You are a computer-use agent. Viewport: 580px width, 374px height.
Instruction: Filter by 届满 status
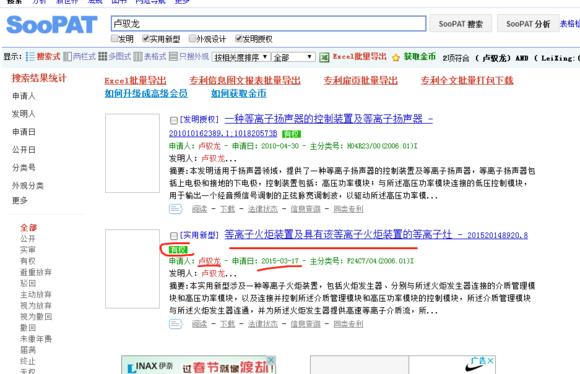click(28, 350)
